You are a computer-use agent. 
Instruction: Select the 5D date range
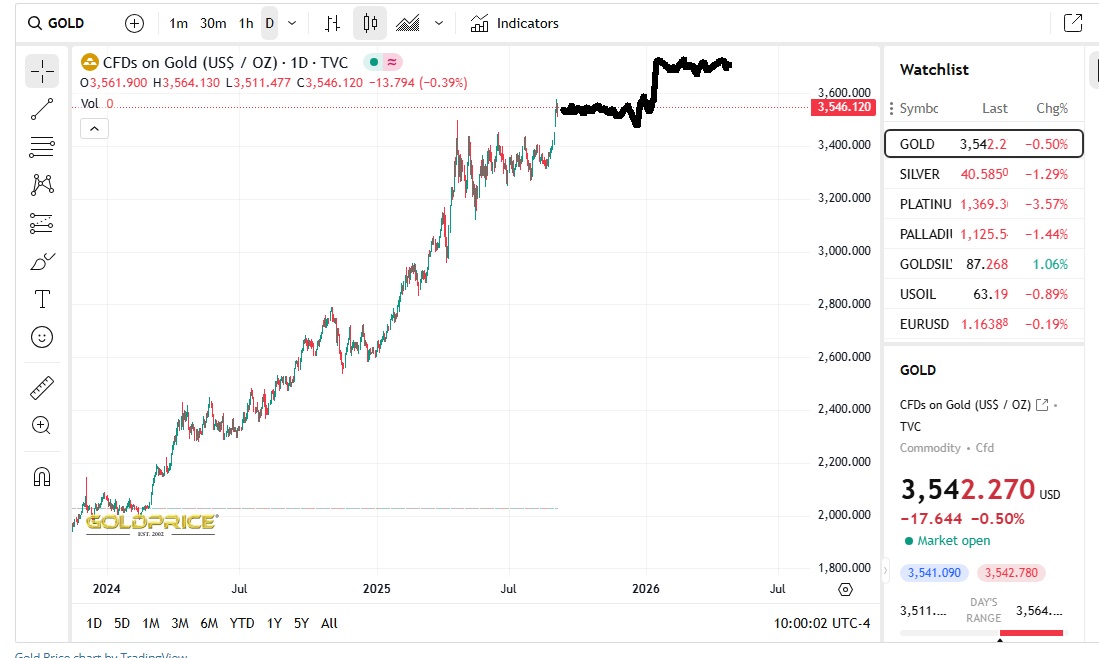[122, 623]
